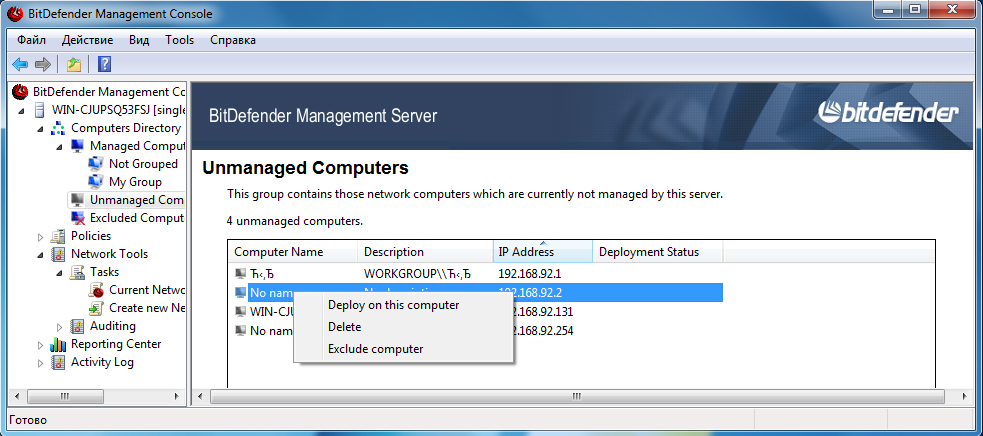The height and width of the screenshot is (436, 983).
Task: Sort by Deployment Status column header
Action: click(x=657, y=252)
